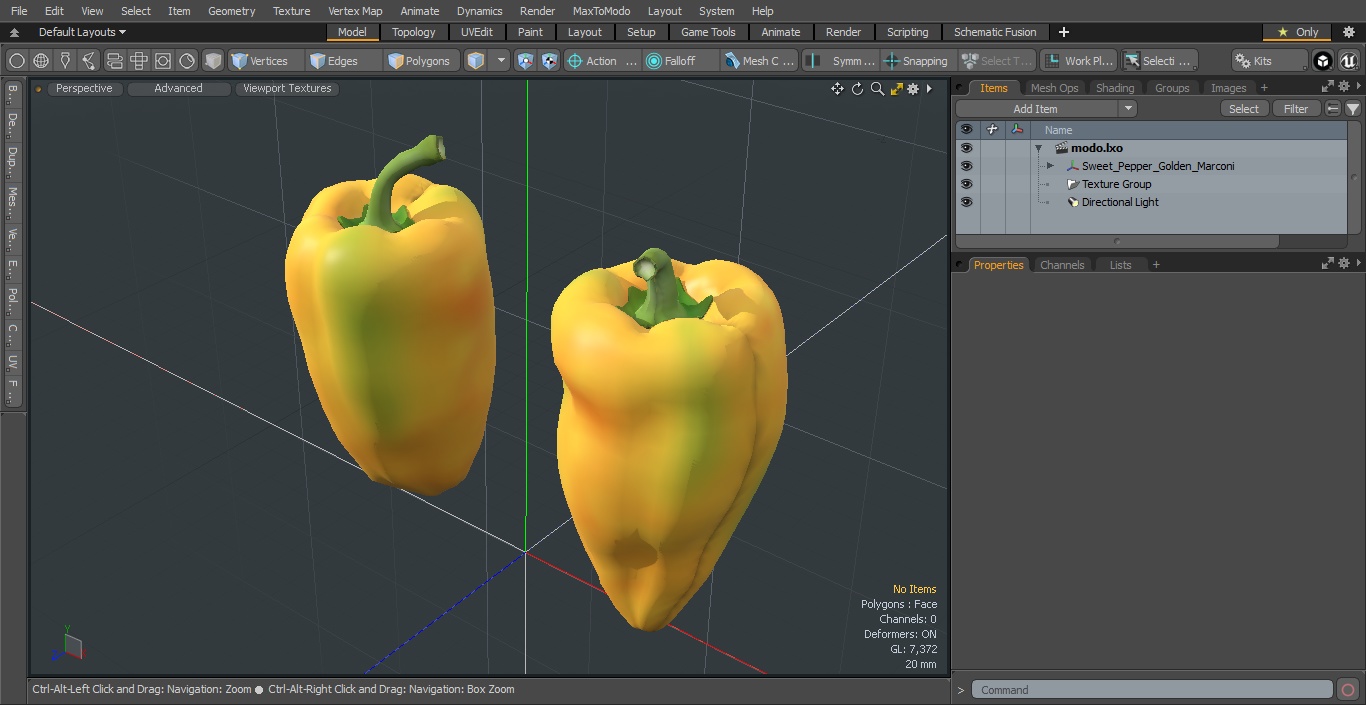This screenshot has height=705, width=1366.
Task: Click the curve tool icon
Action: [x=89, y=61]
